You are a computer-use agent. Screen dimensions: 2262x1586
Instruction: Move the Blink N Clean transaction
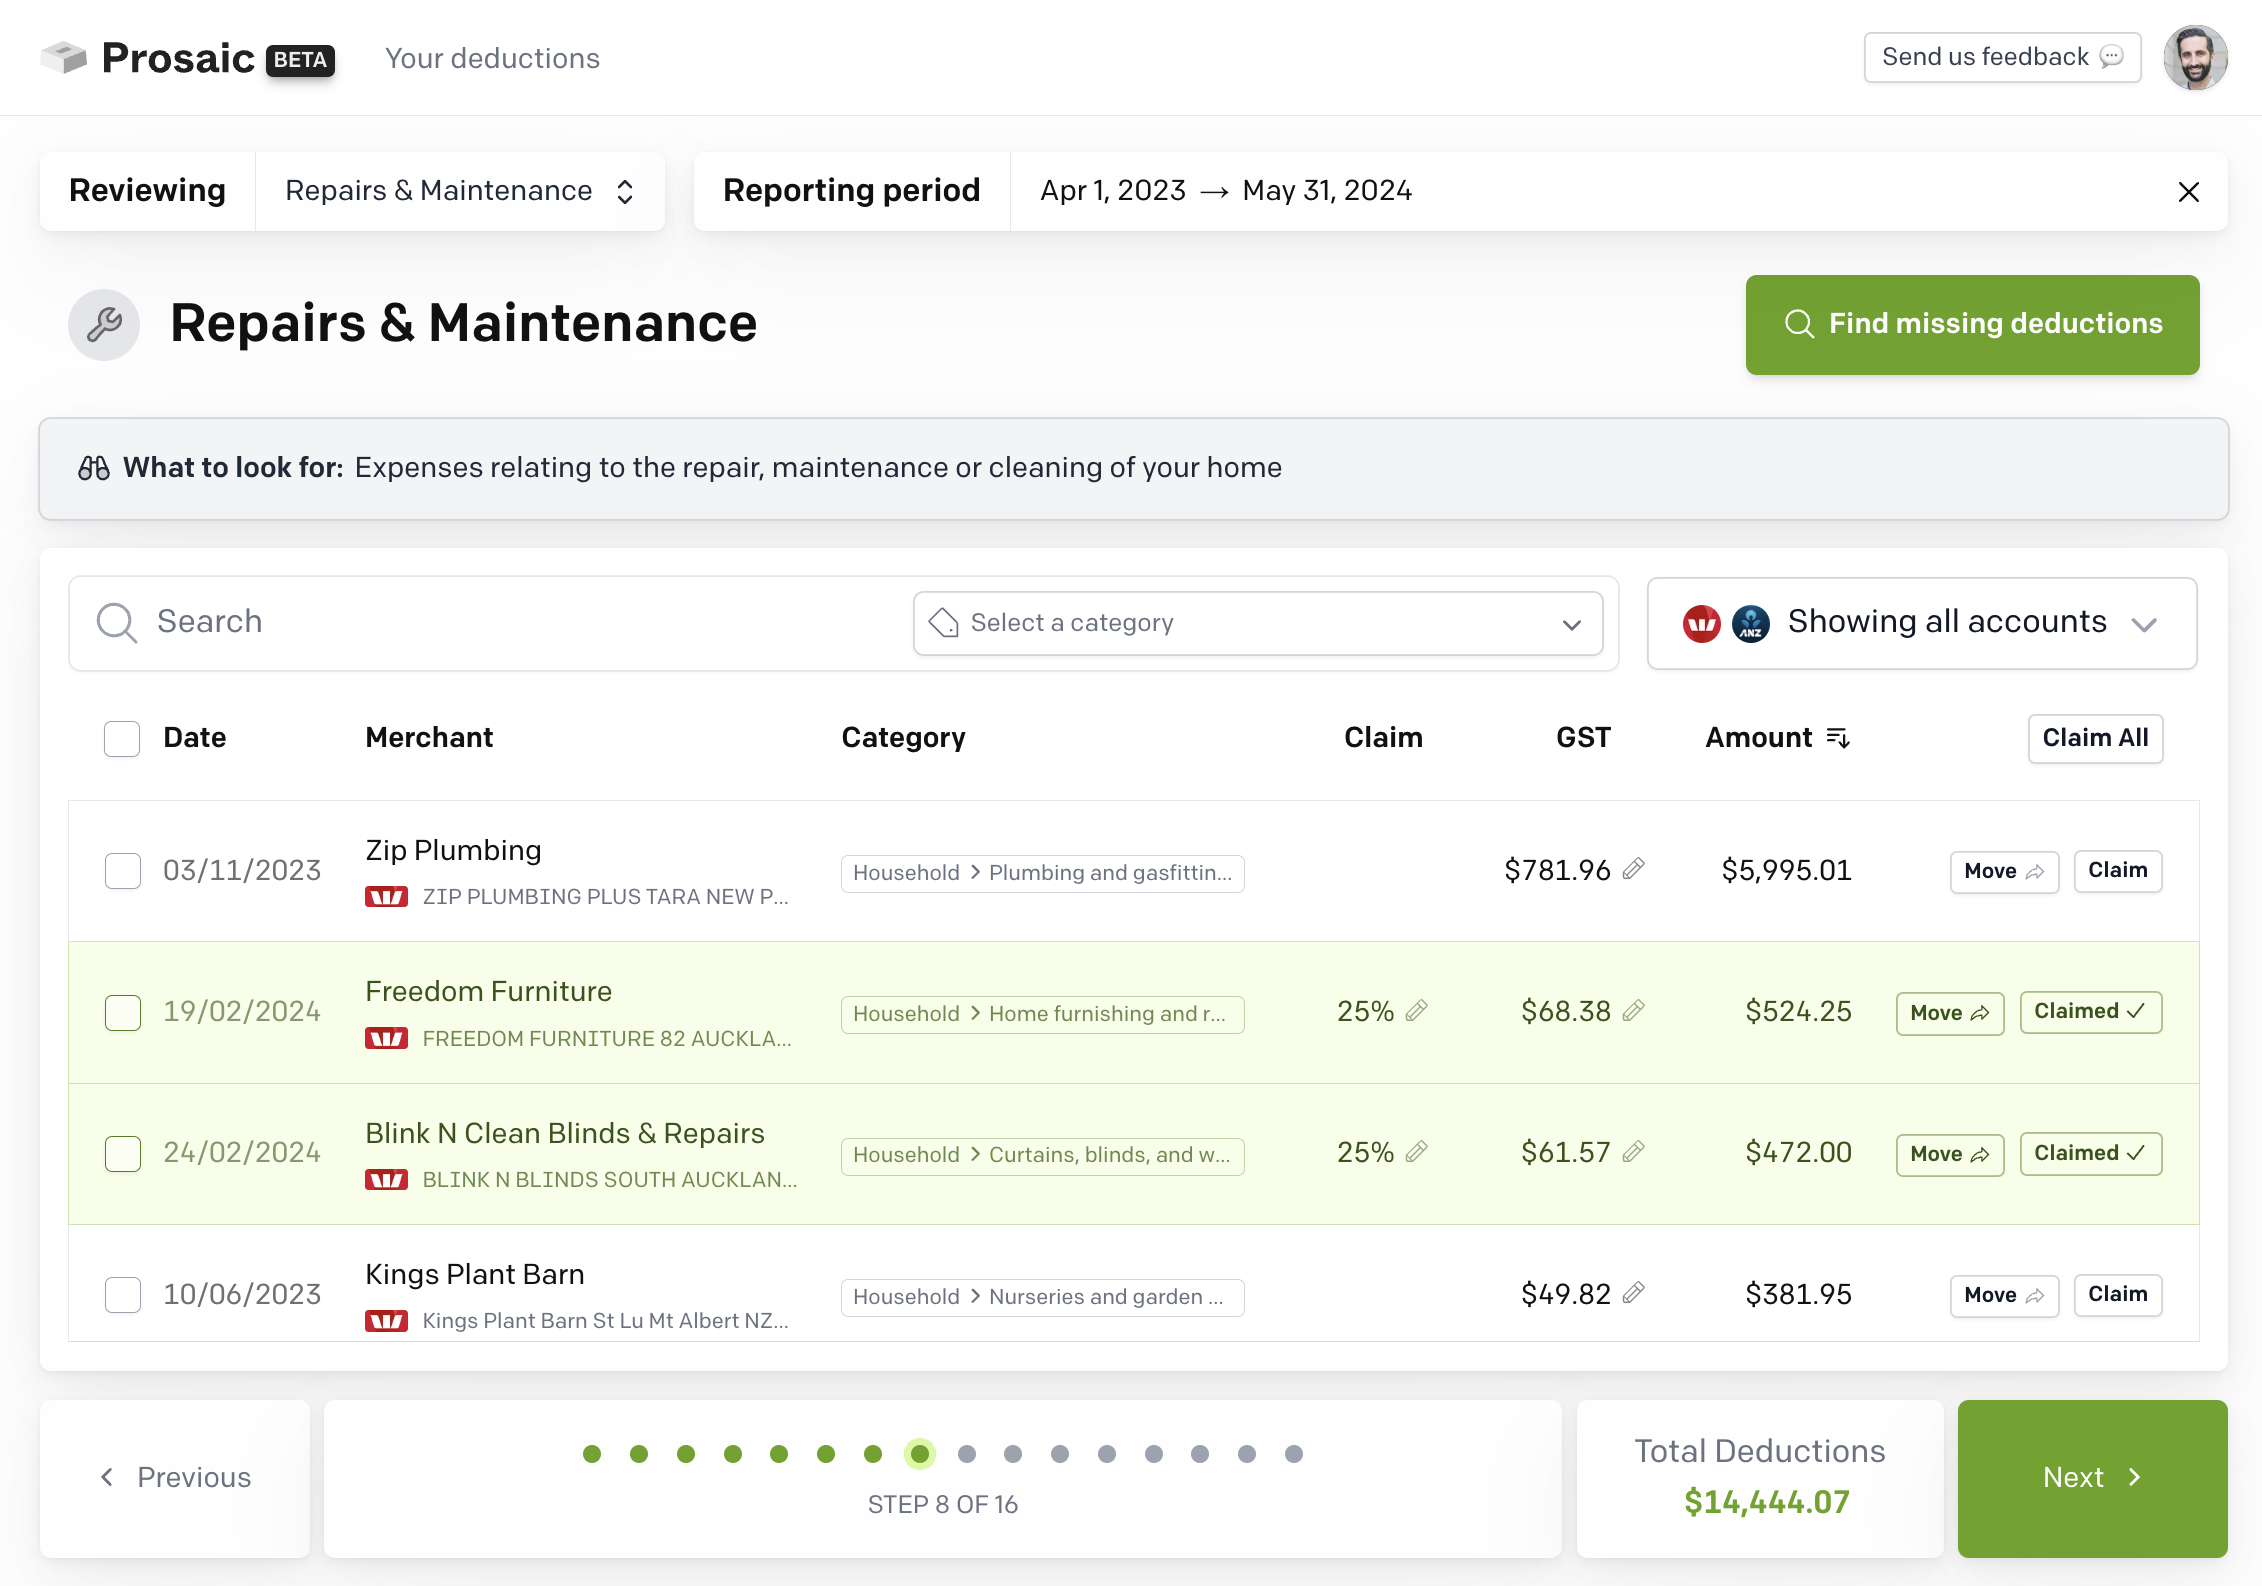click(1949, 1154)
